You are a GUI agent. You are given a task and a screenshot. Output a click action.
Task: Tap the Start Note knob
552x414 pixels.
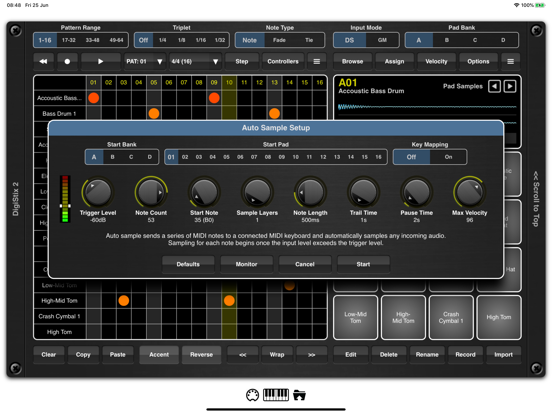click(x=204, y=192)
